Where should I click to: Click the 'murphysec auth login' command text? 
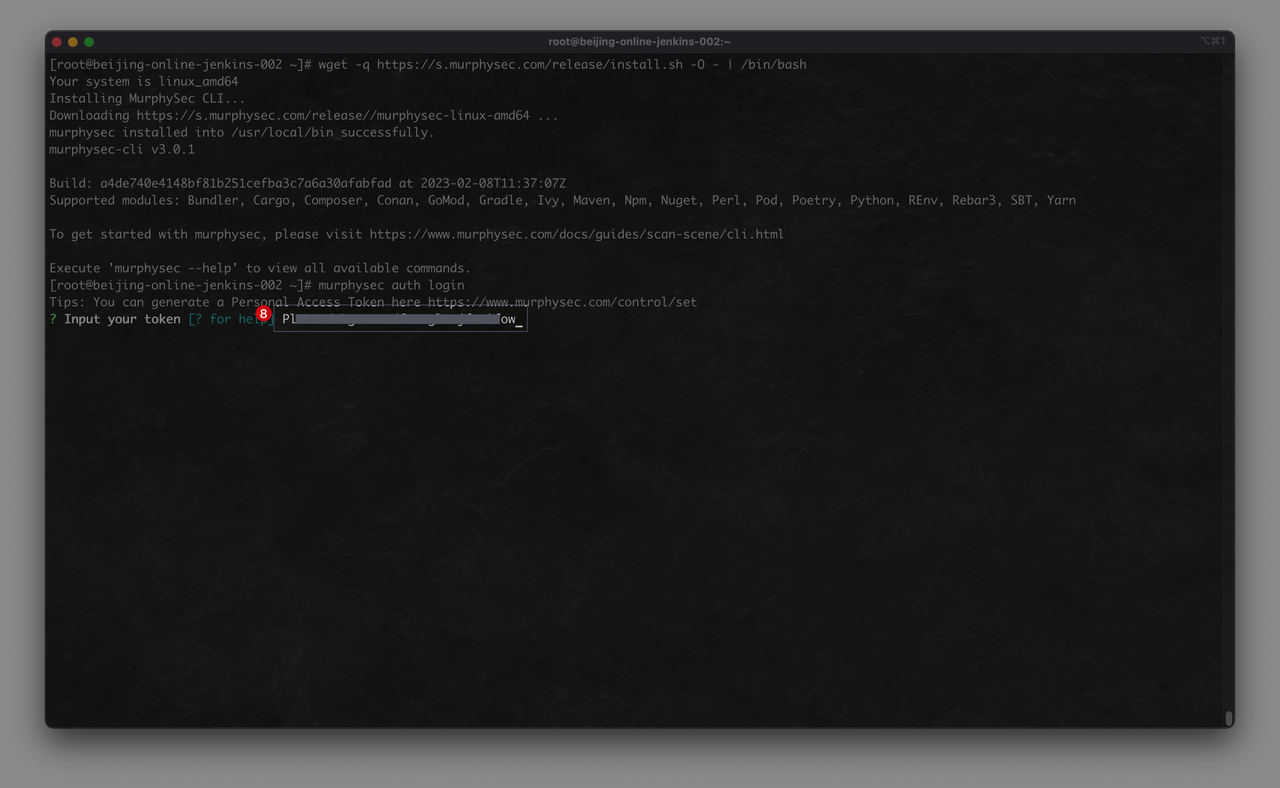(391, 285)
